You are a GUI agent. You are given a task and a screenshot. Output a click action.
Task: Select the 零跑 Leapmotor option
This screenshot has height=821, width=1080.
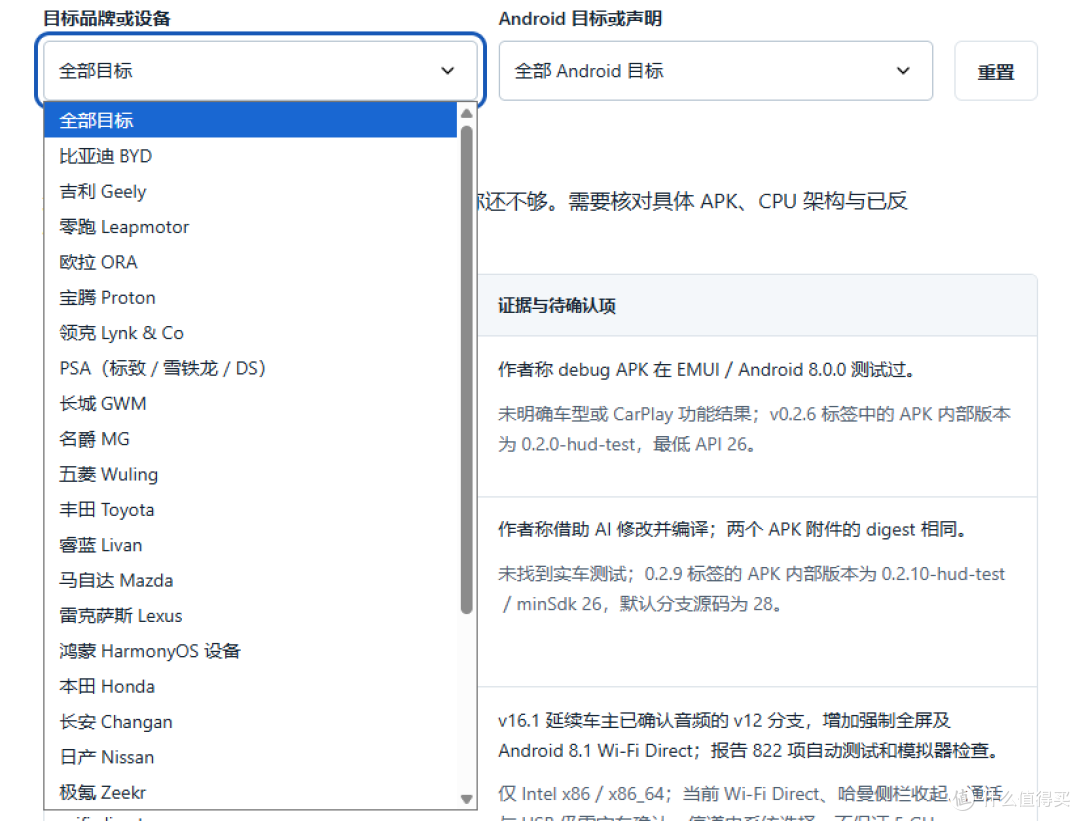pyautogui.click(x=251, y=227)
